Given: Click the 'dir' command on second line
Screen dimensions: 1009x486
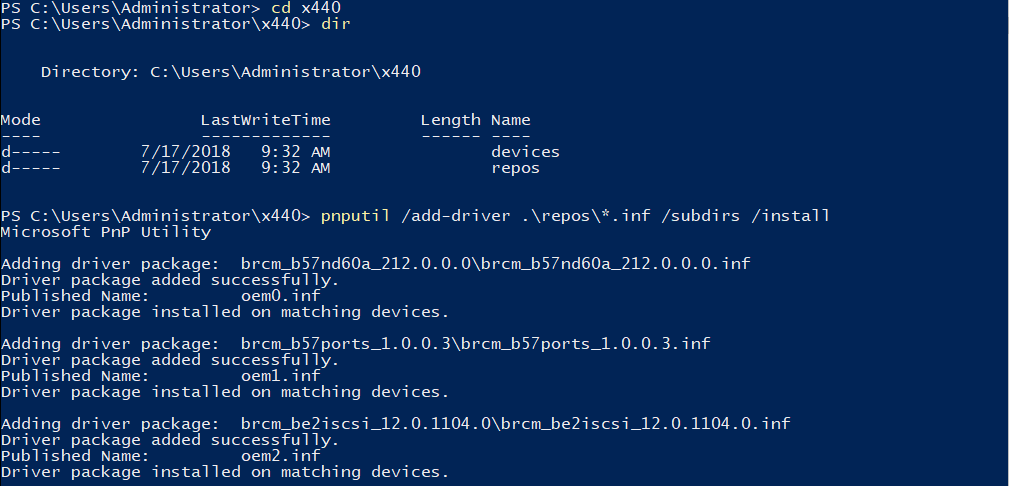Looking at the screenshot, I should click(x=336, y=24).
